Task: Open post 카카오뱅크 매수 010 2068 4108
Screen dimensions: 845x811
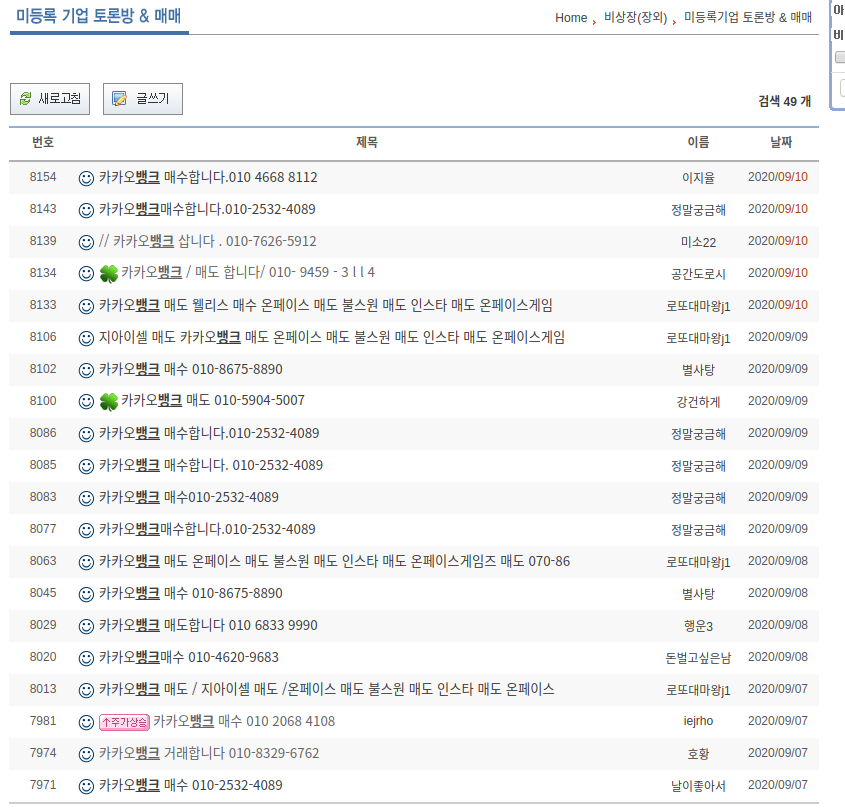Action: 244,722
